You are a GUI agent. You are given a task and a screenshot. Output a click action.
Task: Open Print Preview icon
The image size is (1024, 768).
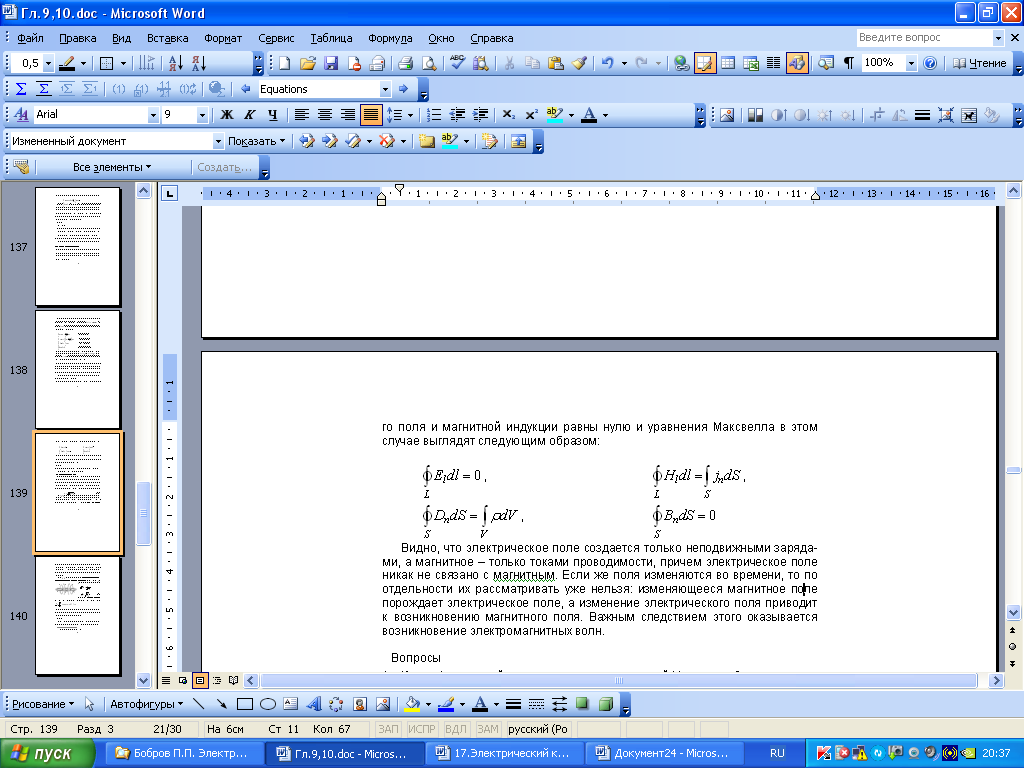coord(429,63)
